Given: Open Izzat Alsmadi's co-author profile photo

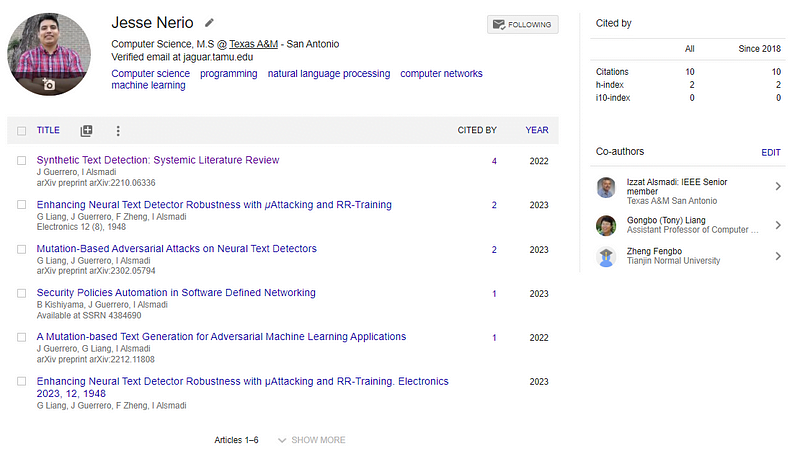Looking at the screenshot, I should click(606, 187).
